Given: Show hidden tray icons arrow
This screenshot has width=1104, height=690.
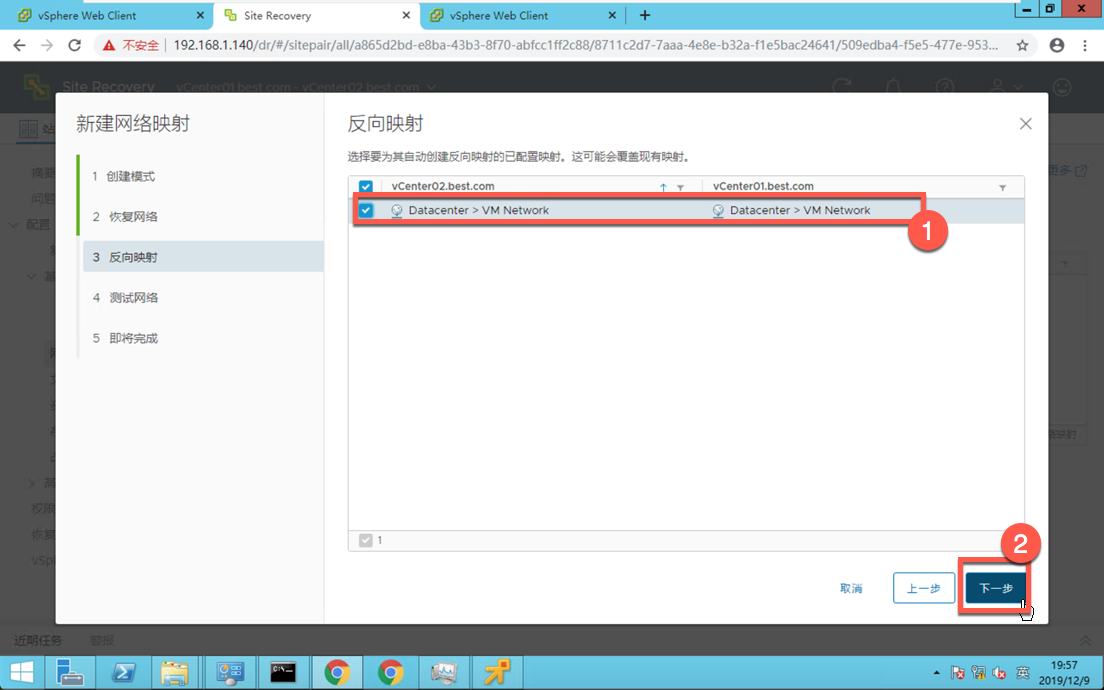Looking at the screenshot, I should coord(936,673).
